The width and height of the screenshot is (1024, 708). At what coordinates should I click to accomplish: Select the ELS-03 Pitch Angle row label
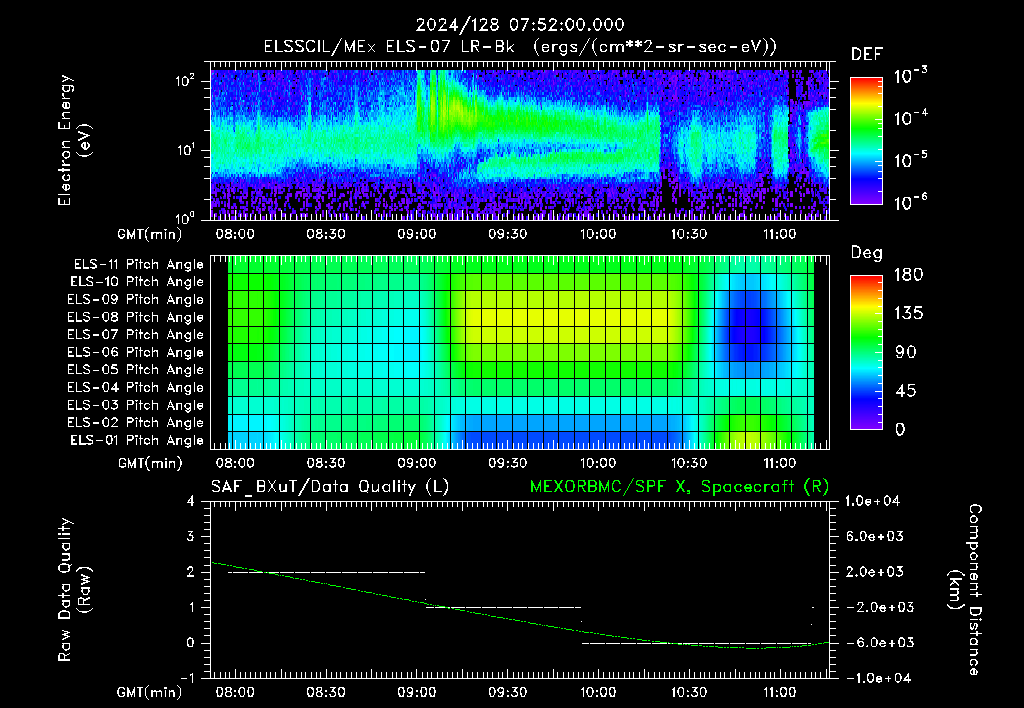point(136,405)
